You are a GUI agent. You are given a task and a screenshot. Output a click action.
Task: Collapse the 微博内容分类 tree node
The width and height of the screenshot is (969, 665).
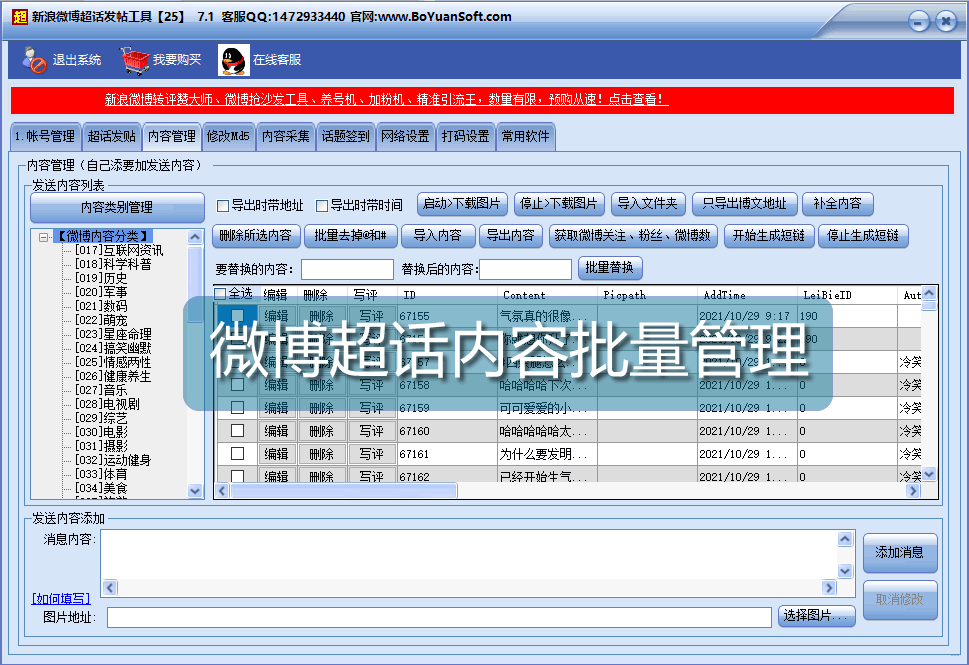(43, 237)
